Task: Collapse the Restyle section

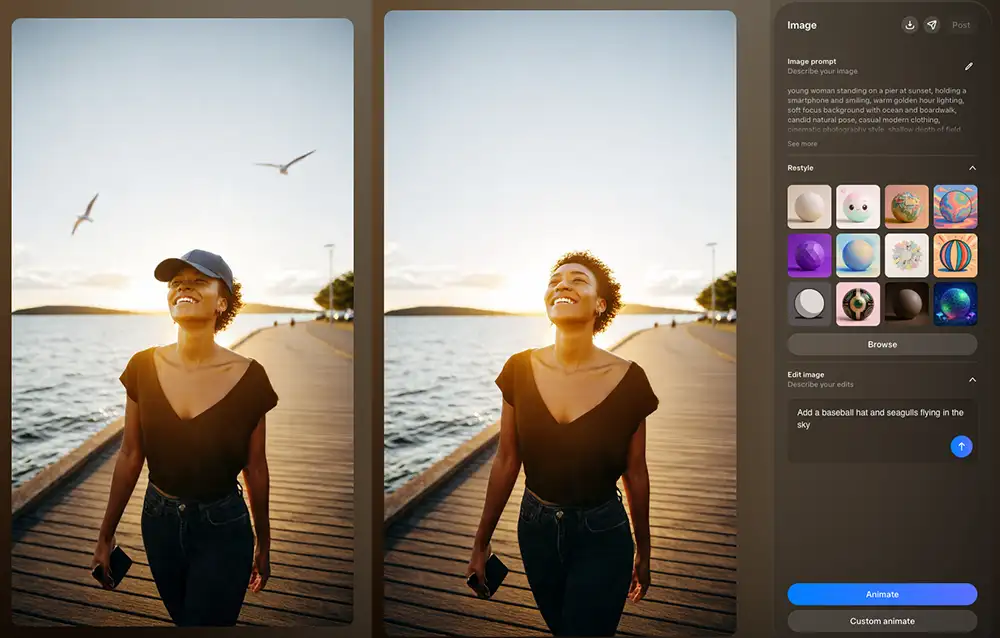Action: 972,168
